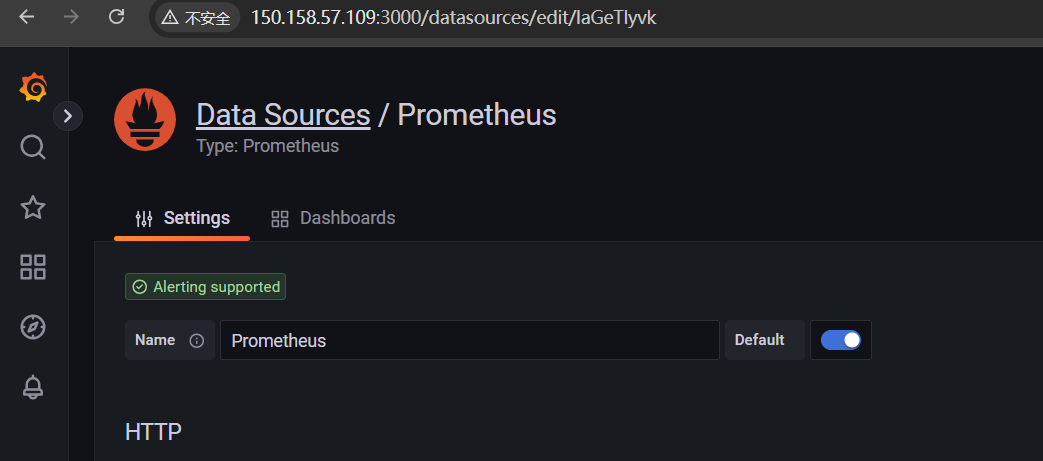The width and height of the screenshot is (1043, 461).
Task: Click the Alerting supported badge
Action: (206, 287)
